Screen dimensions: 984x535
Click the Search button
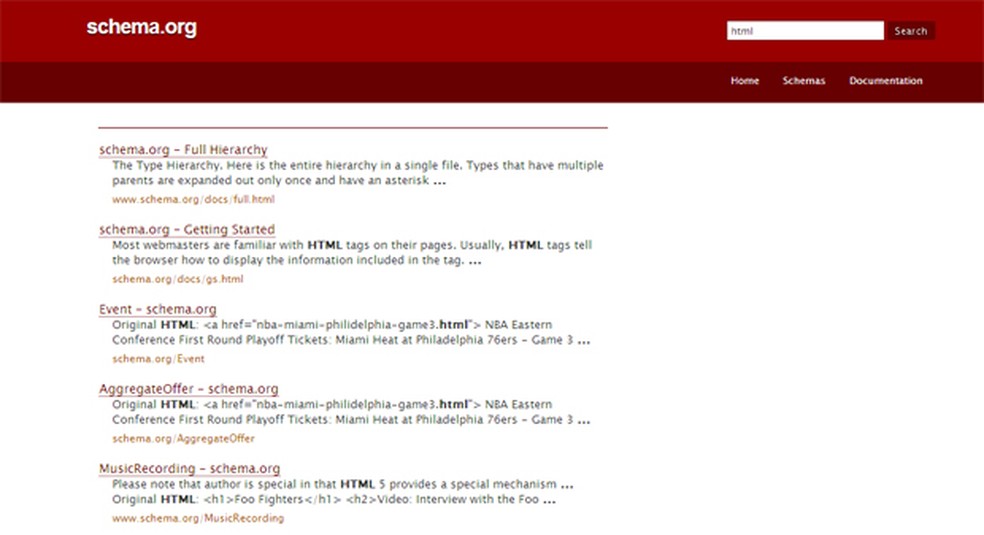coord(911,31)
